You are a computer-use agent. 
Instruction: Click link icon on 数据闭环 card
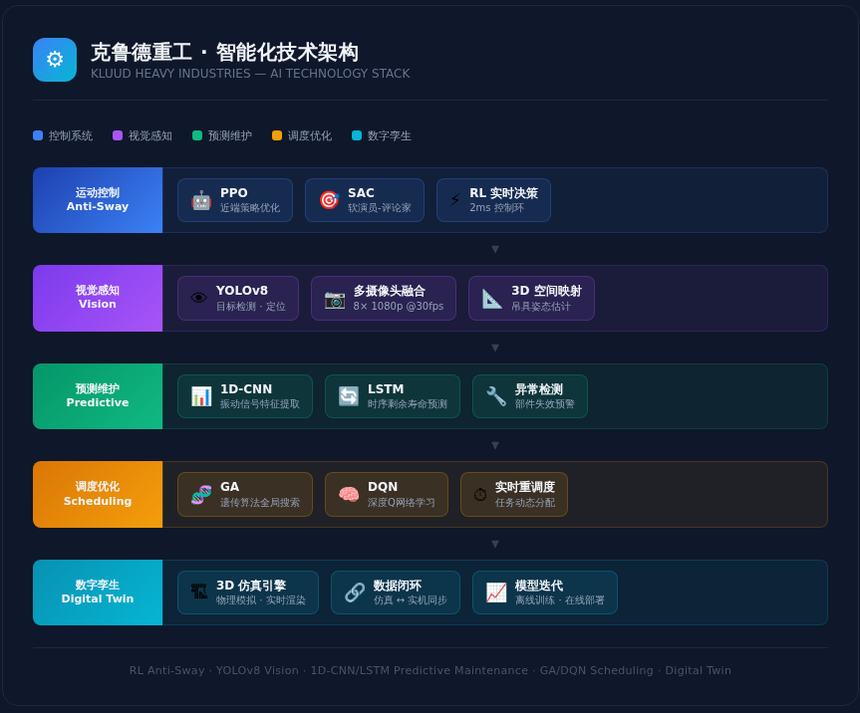[355, 592]
